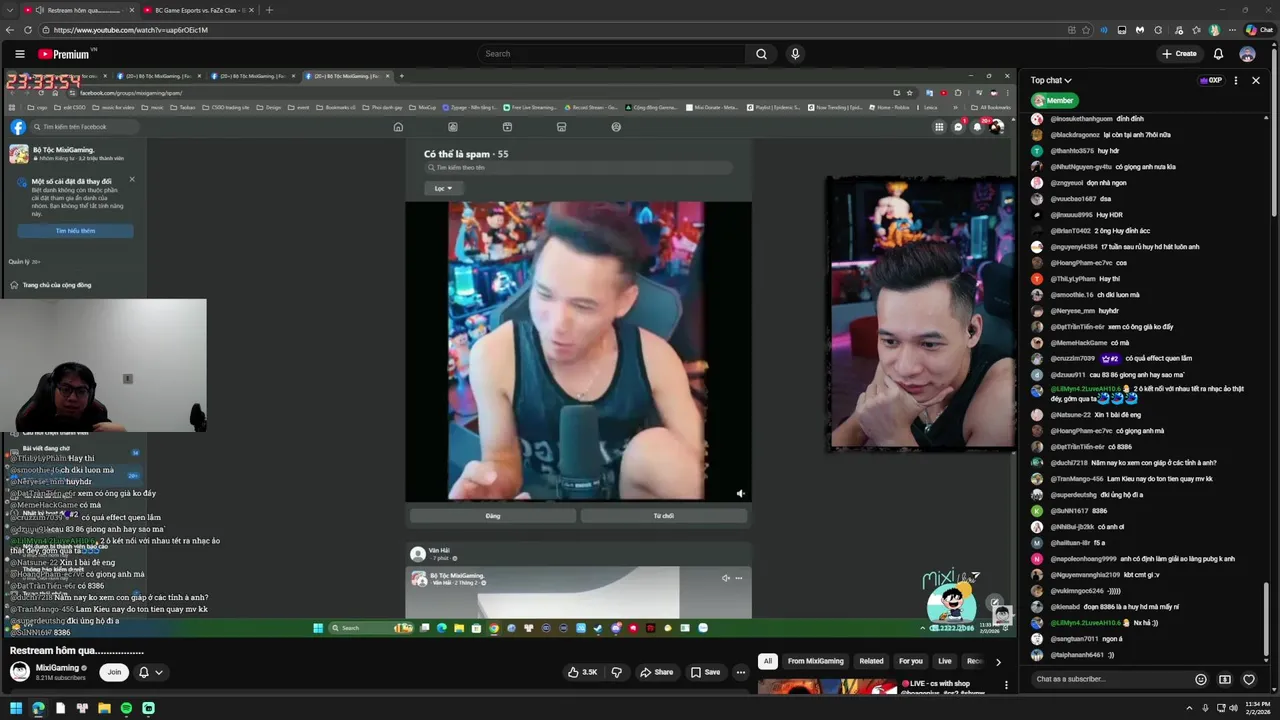The height and width of the screenshot is (720, 1280).
Task: Open a new browser tab
Action: click(269, 10)
